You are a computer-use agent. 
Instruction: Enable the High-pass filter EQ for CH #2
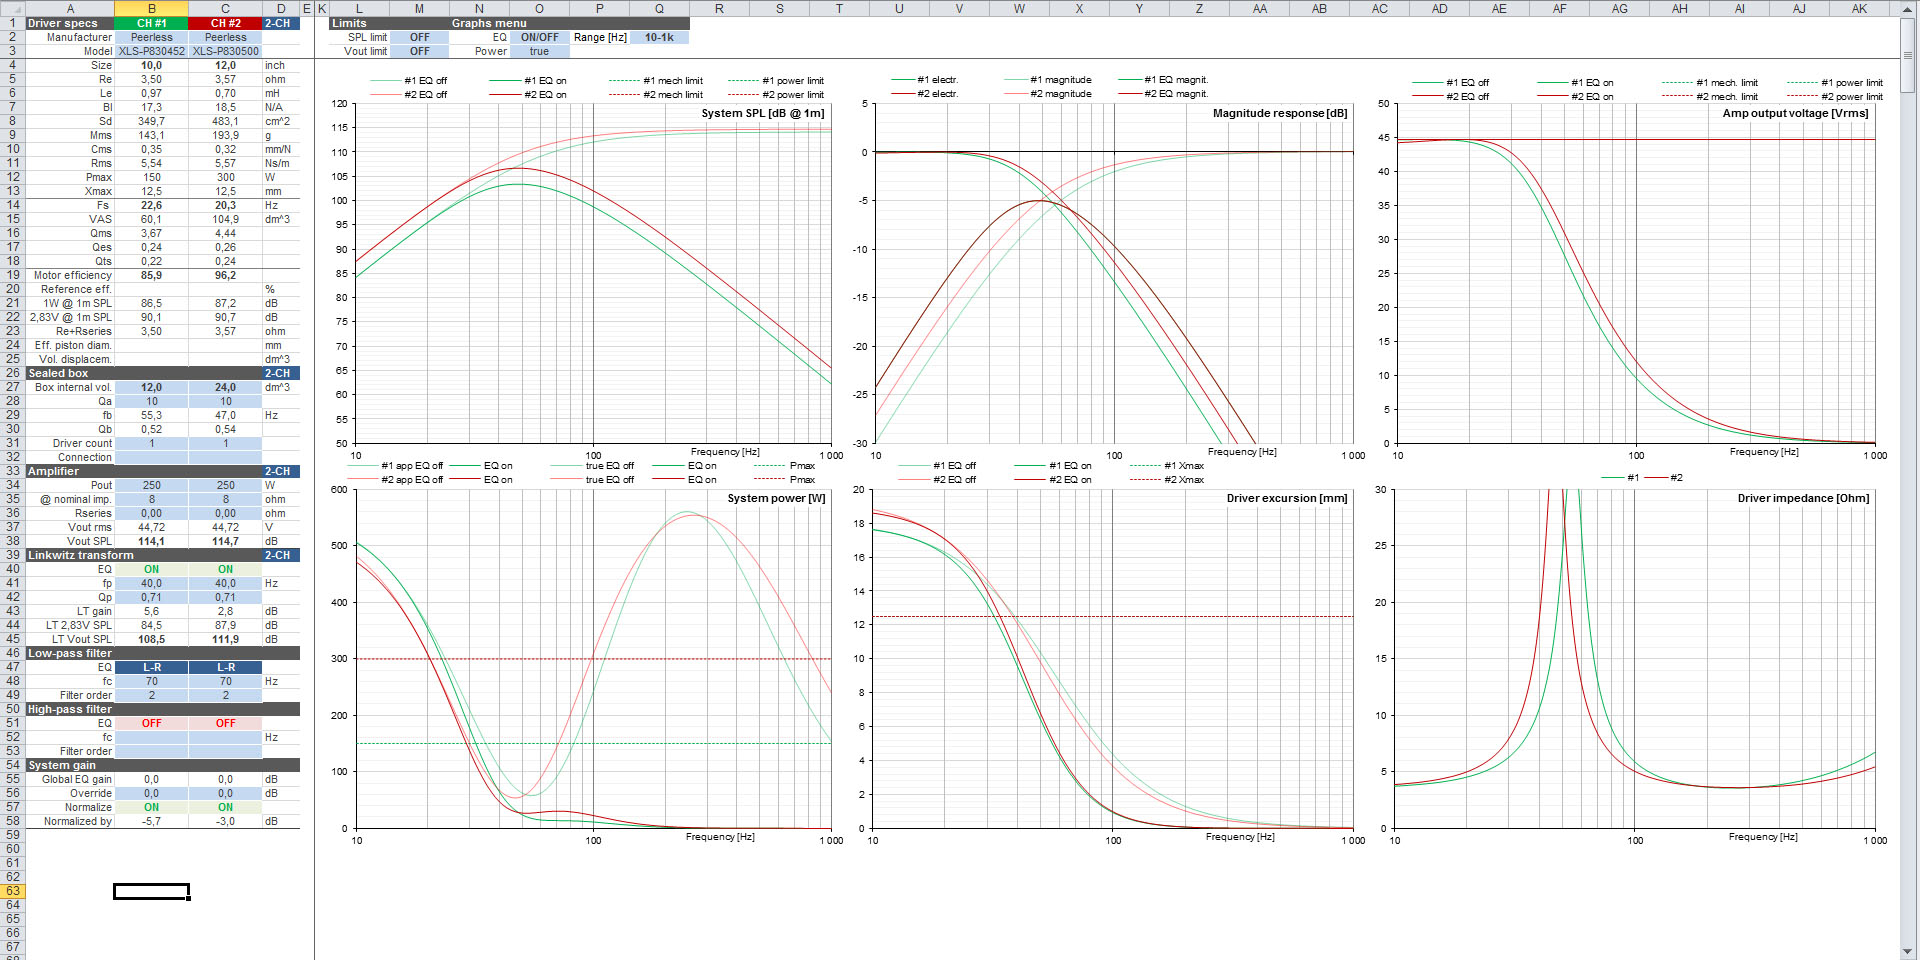click(x=225, y=723)
